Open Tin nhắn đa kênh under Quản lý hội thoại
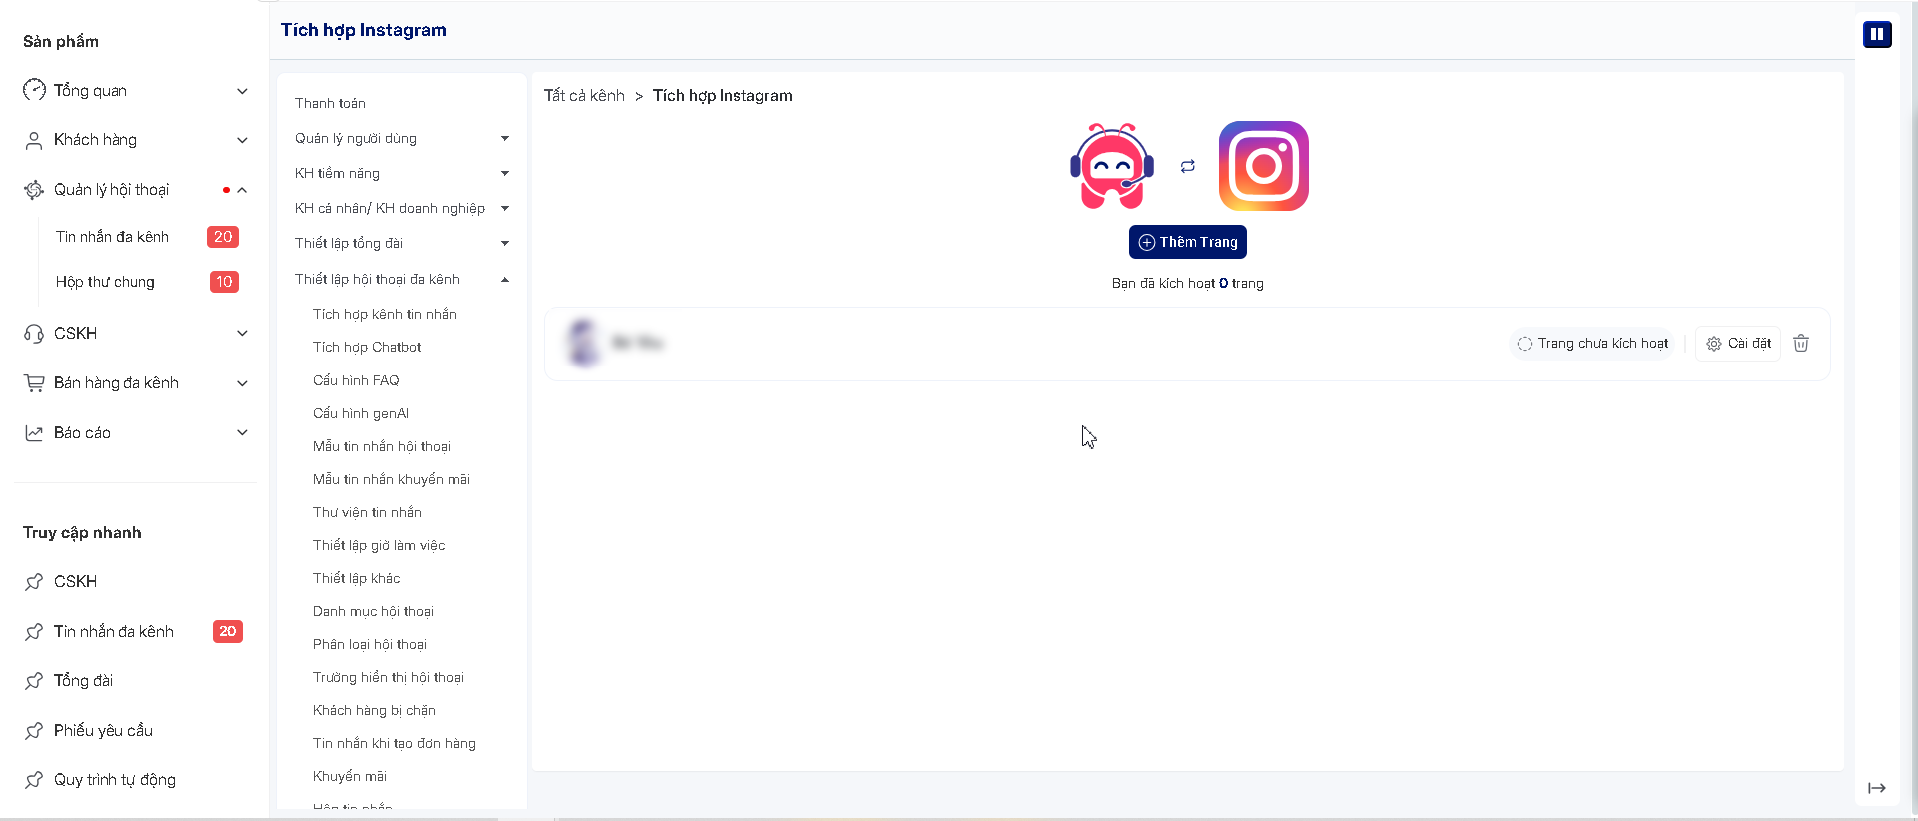The height and width of the screenshot is (821, 1918). 112,237
